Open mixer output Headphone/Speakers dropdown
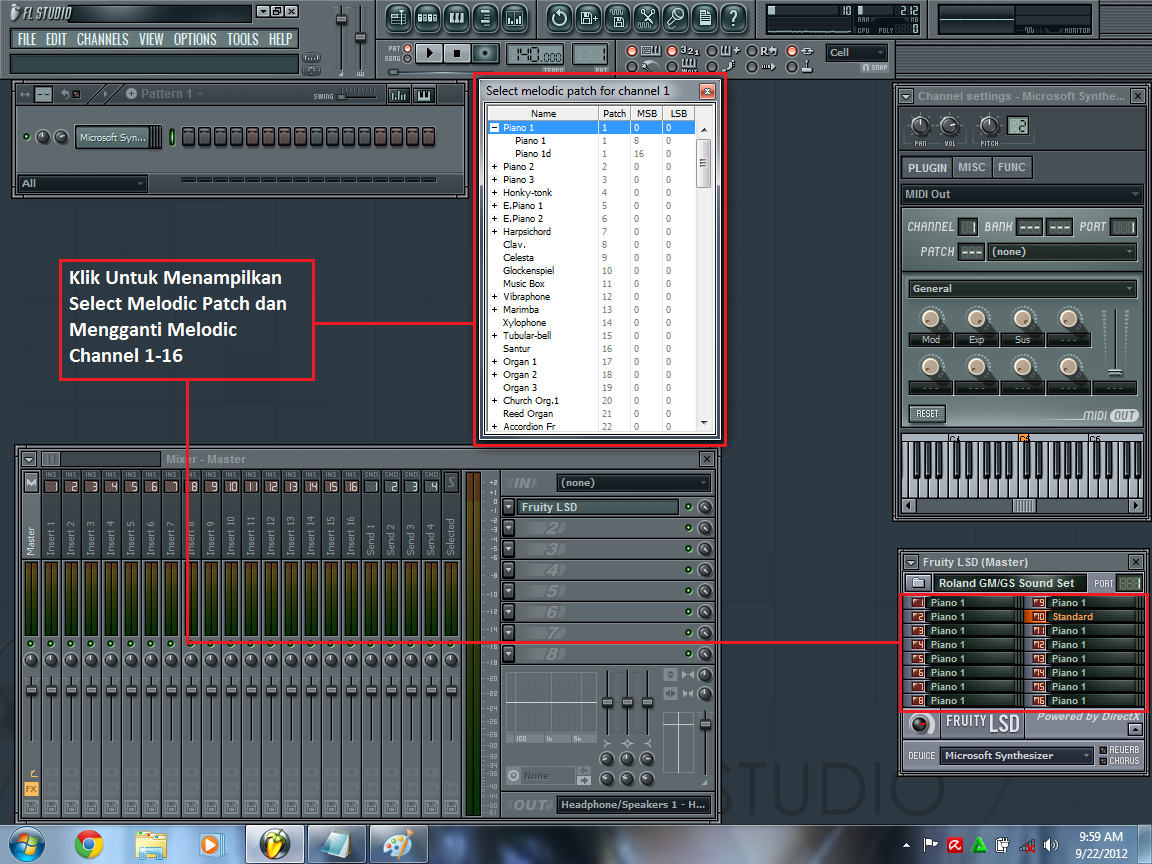Image resolution: width=1152 pixels, height=864 pixels. coord(633,804)
